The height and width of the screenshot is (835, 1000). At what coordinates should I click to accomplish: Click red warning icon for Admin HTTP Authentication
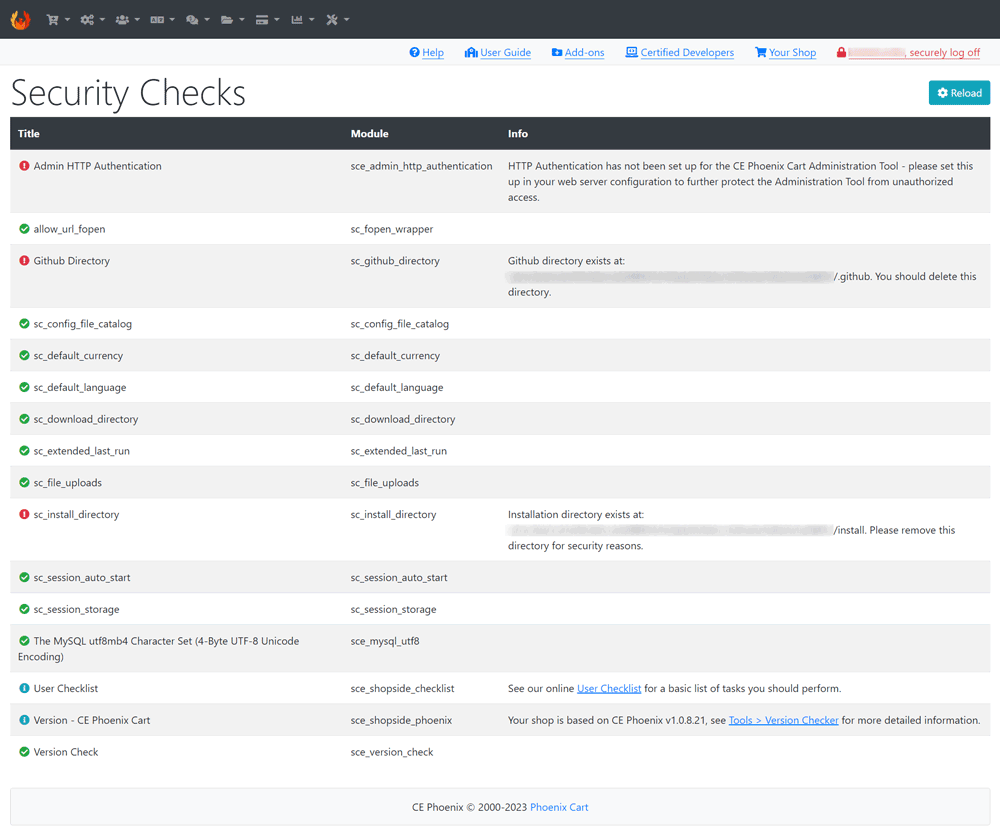[x=24, y=166]
